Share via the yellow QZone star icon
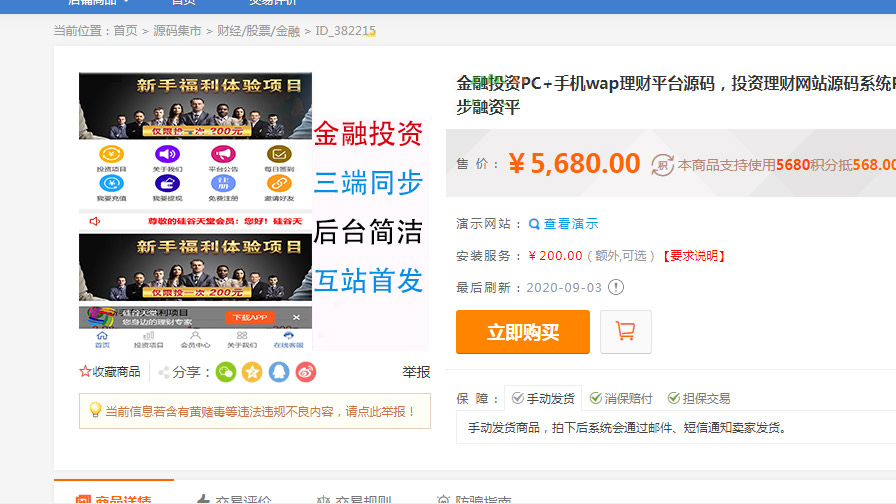 252,372
